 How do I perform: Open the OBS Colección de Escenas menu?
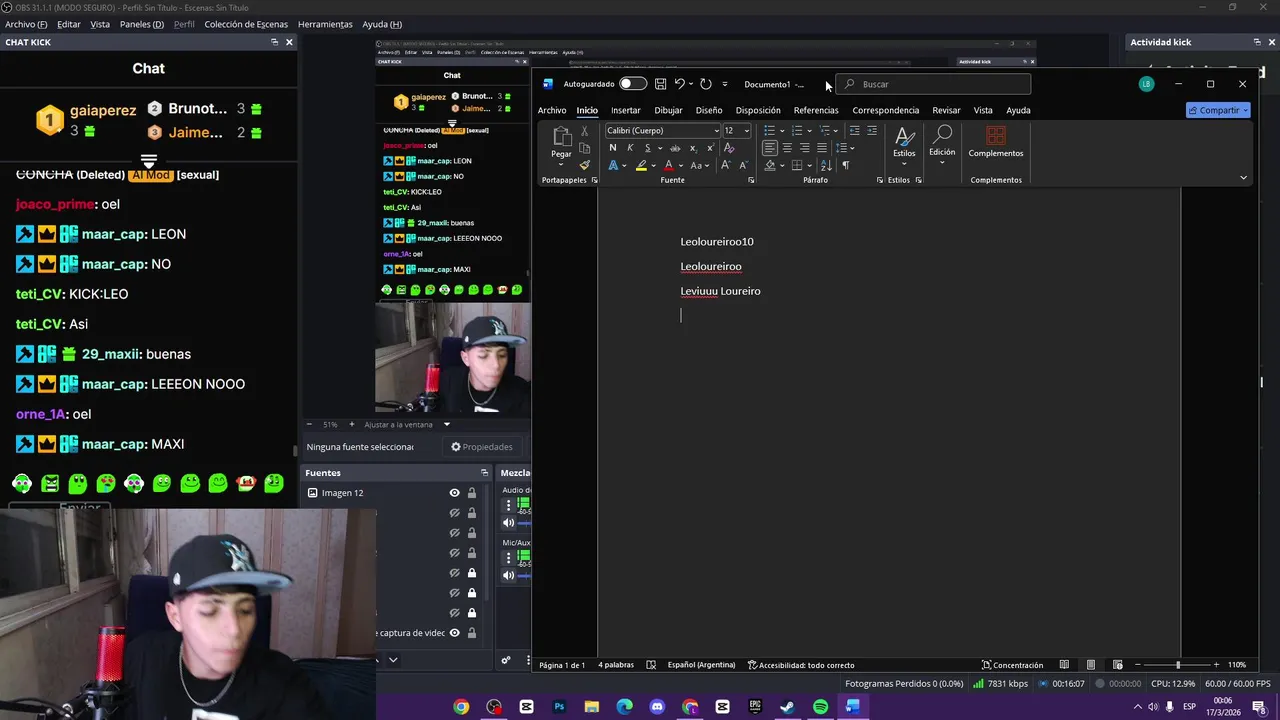click(246, 24)
